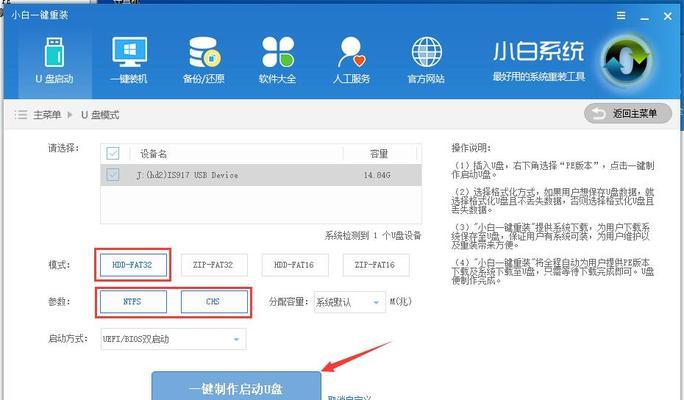Select HDD-FAT32 mode
684x400 pixels.
[133, 265]
